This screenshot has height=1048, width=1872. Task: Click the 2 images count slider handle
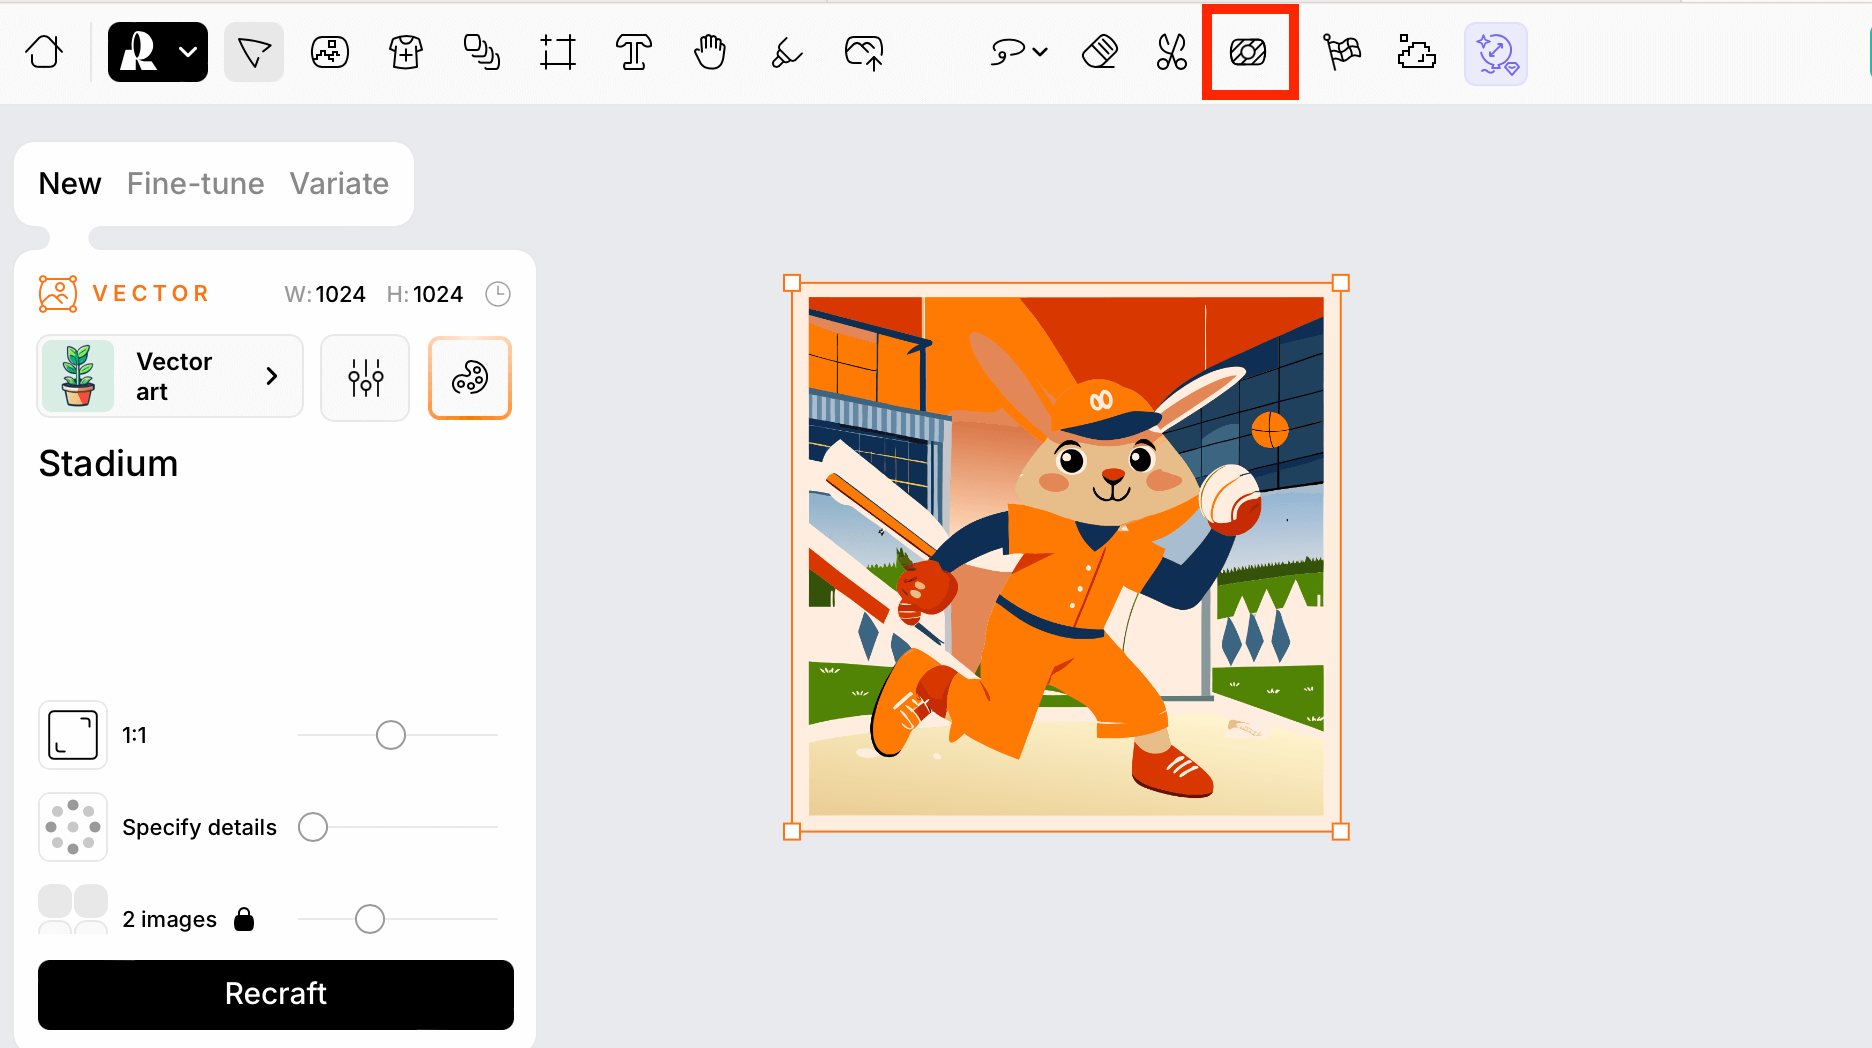point(370,919)
